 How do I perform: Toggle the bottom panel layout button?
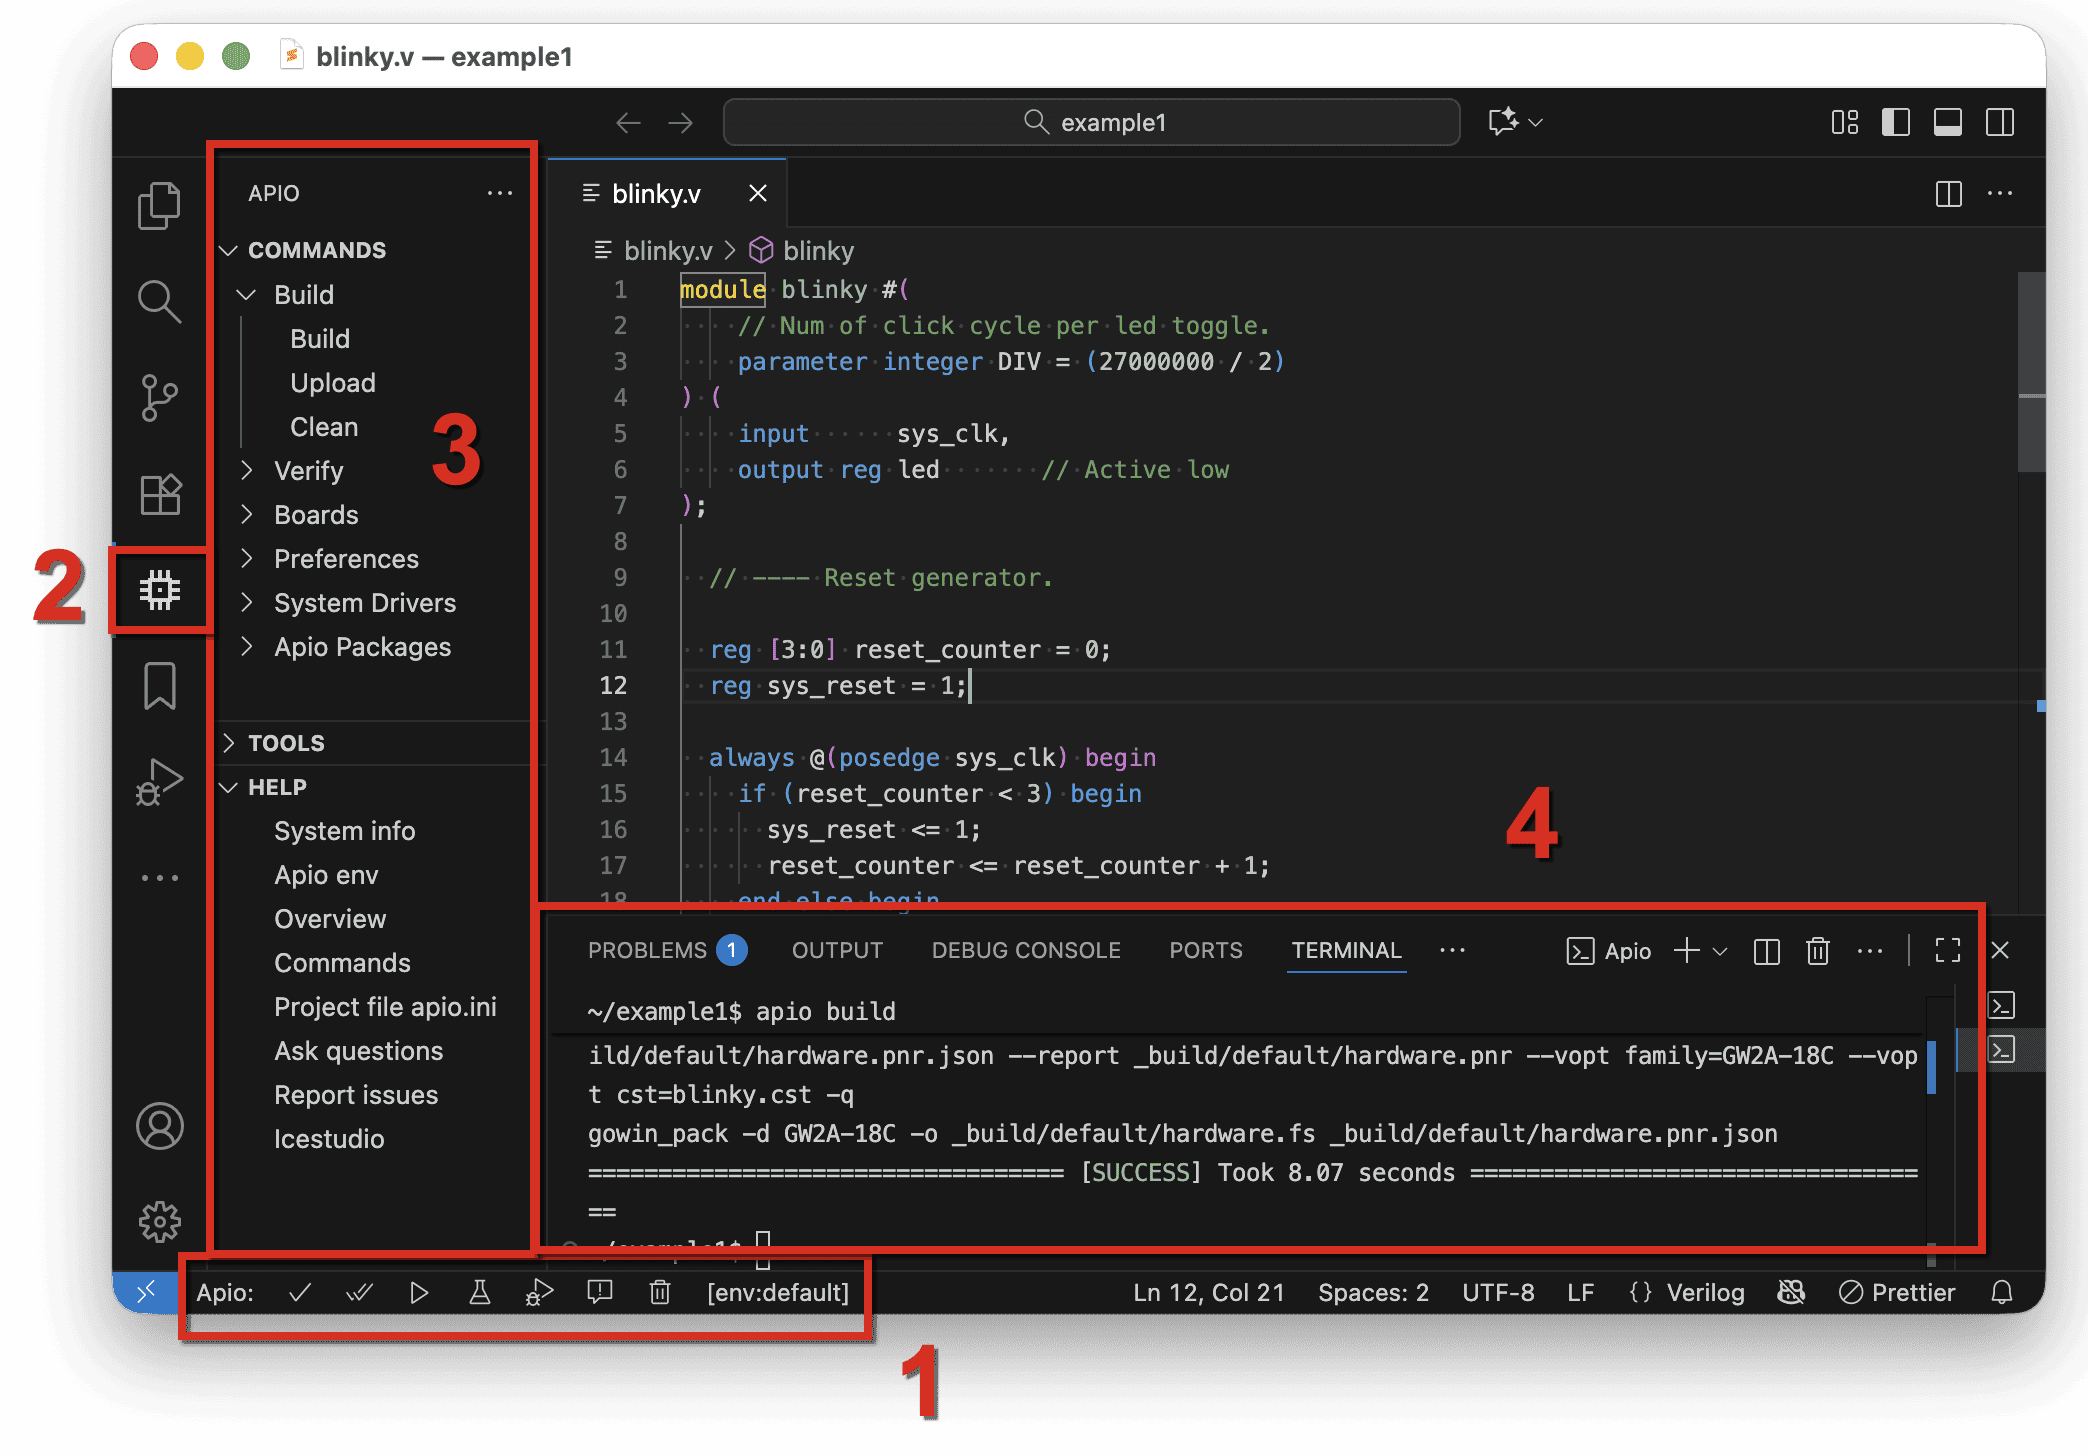1947,123
